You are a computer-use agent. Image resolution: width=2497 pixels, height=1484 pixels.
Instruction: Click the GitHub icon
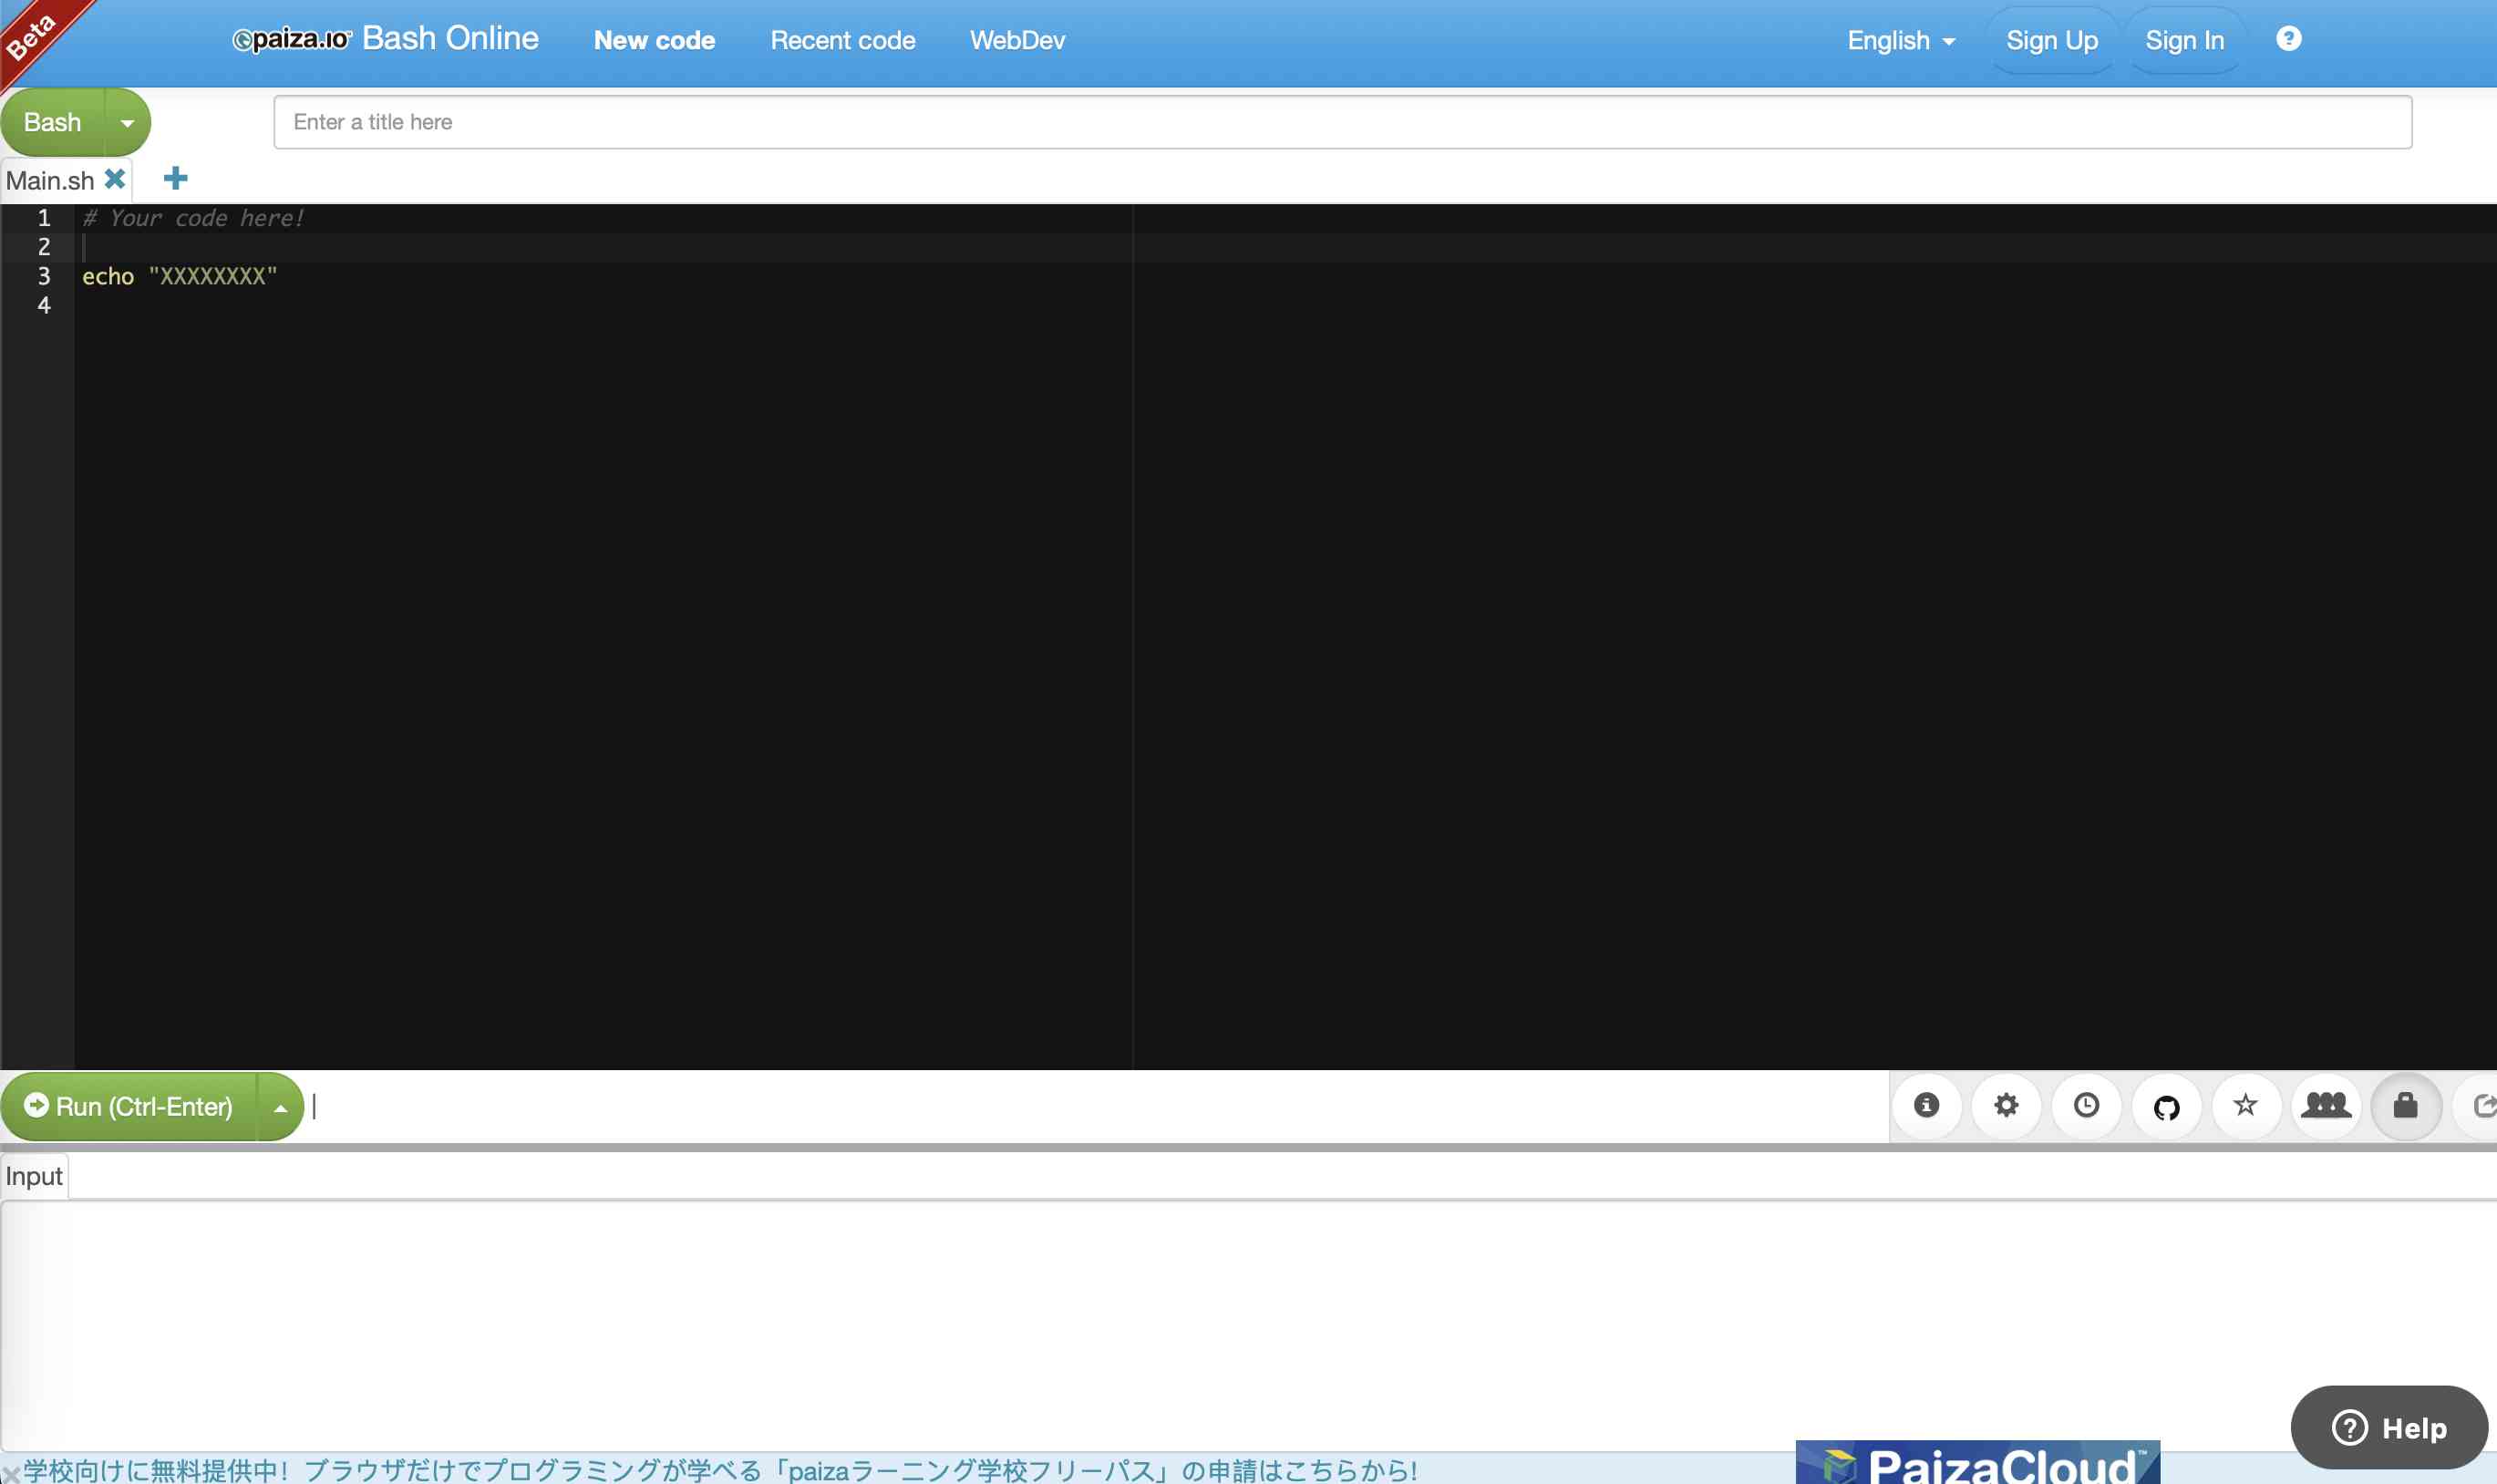2167,1104
